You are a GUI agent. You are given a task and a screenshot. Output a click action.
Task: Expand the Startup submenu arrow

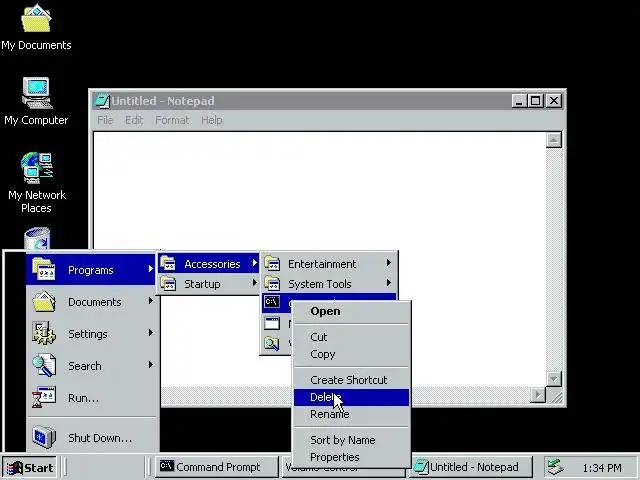pyautogui.click(x=255, y=282)
